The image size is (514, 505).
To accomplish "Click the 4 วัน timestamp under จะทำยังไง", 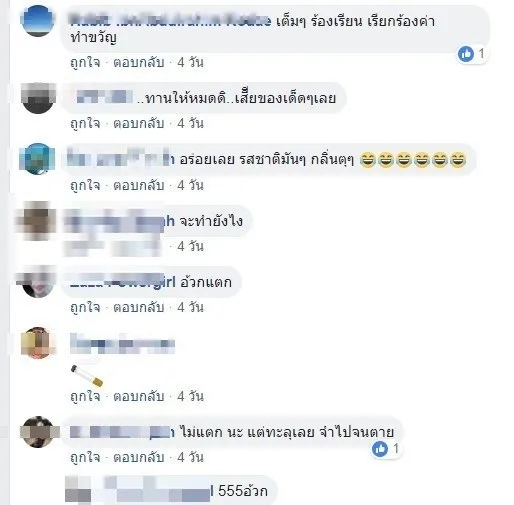I will coord(190,246).
